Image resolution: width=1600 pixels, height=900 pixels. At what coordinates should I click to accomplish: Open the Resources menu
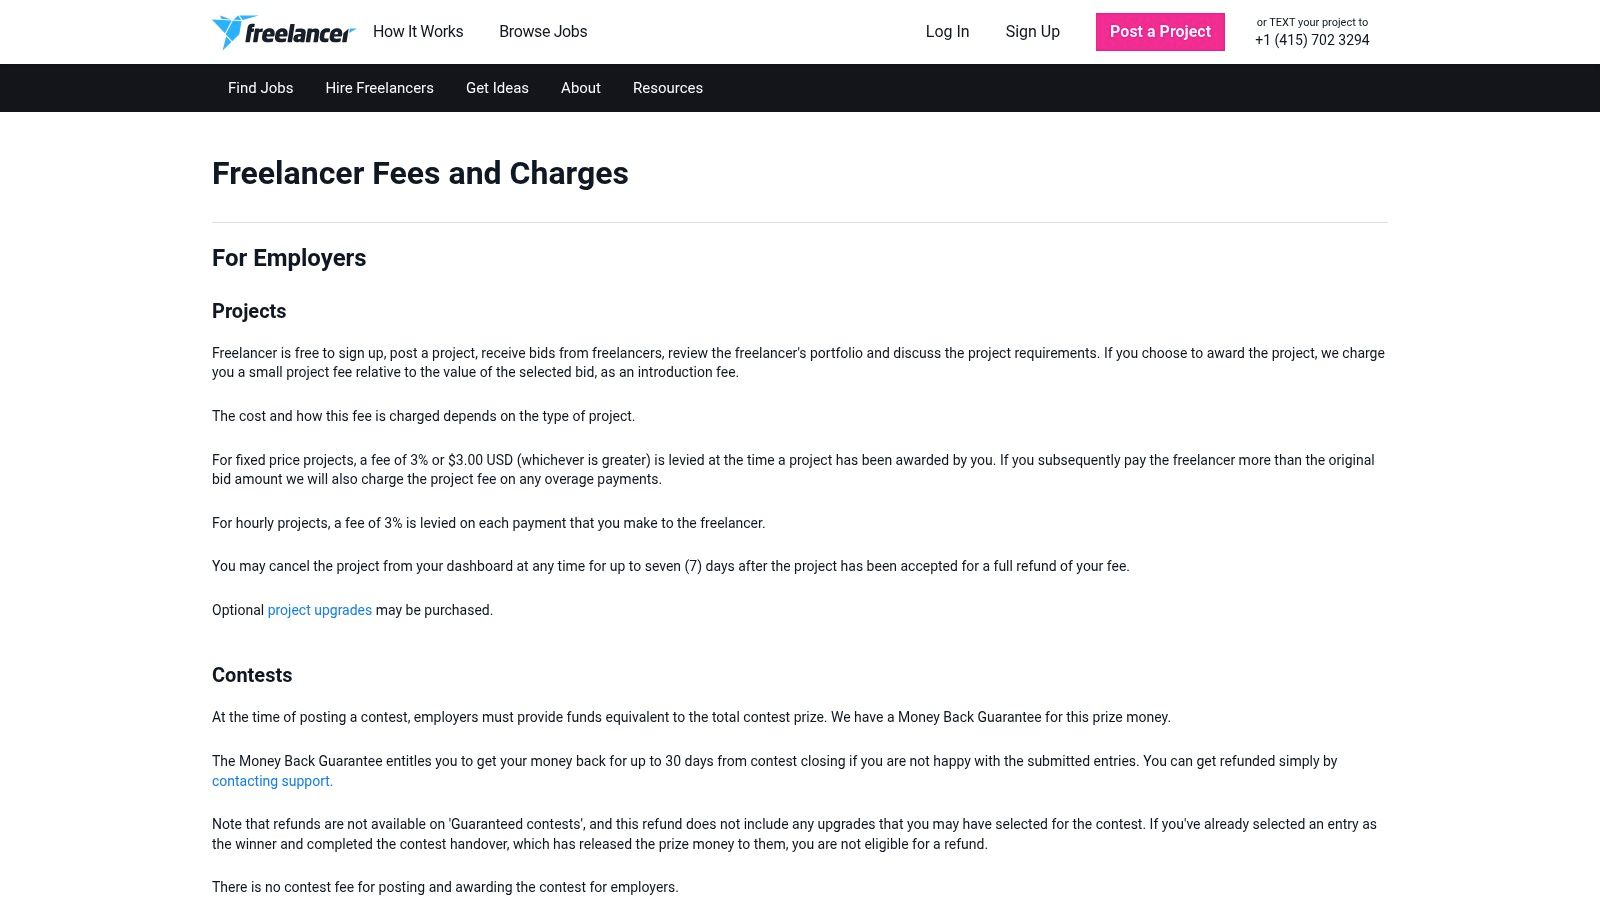tap(667, 88)
